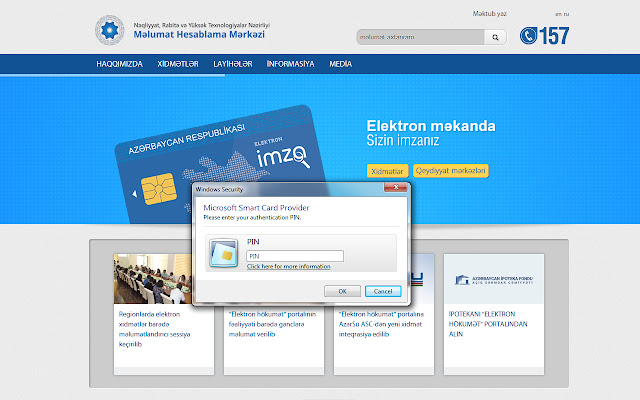Open the MEDİA menu
Viewport: 640px width, 400px height.
[340, 64]
